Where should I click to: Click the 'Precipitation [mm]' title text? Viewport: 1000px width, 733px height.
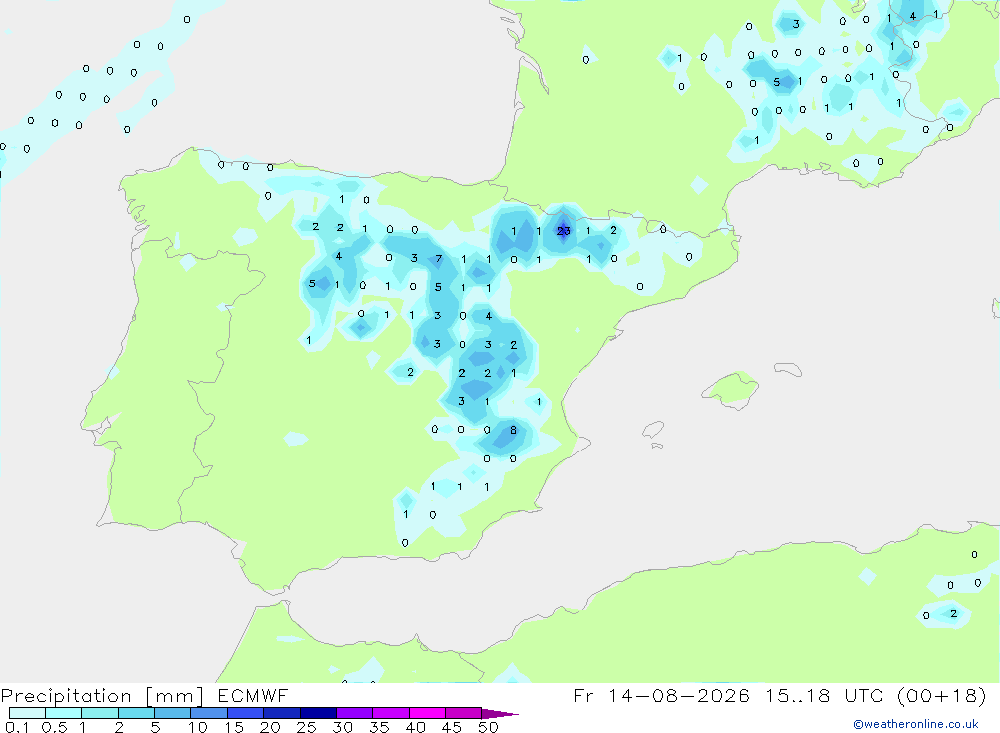(102, 696)
